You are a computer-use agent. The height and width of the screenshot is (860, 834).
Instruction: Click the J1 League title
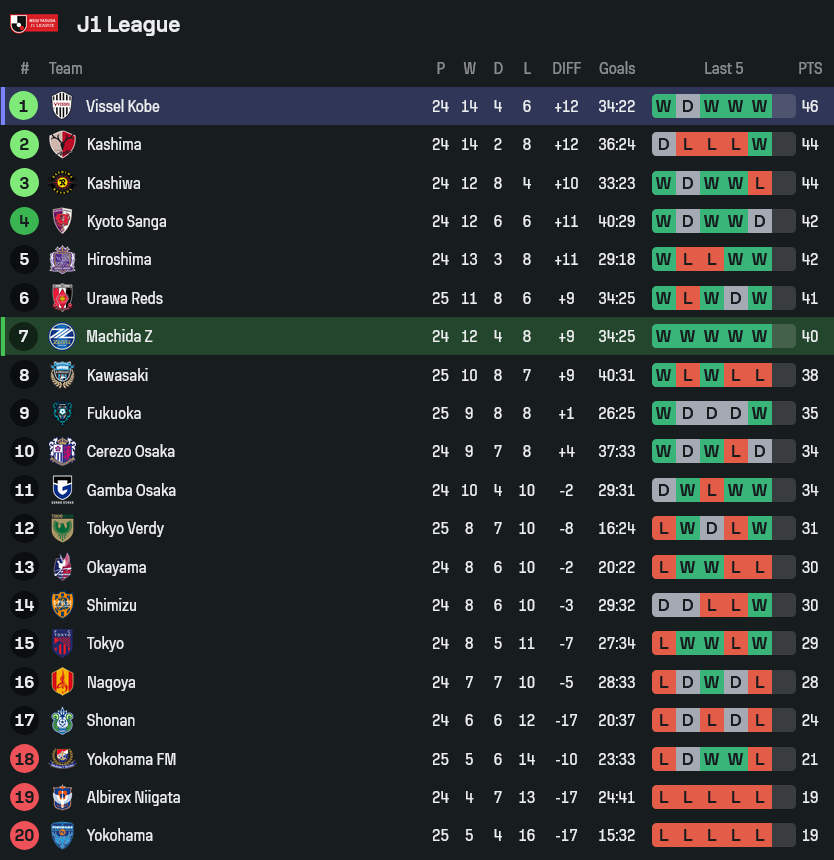(128, 24)
